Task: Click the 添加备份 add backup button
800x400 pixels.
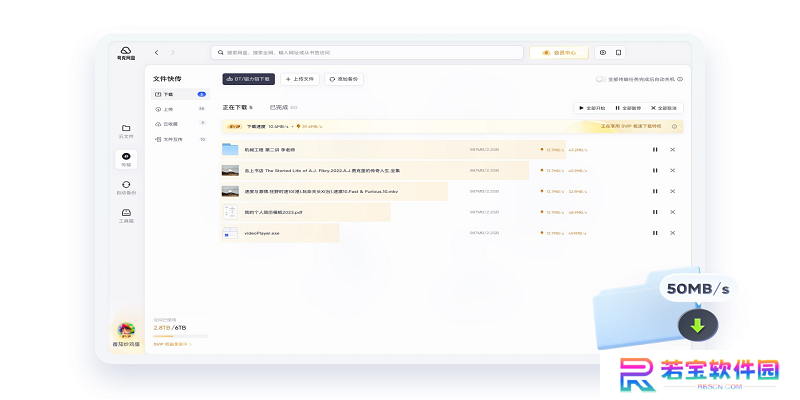Action: [344, 79]
